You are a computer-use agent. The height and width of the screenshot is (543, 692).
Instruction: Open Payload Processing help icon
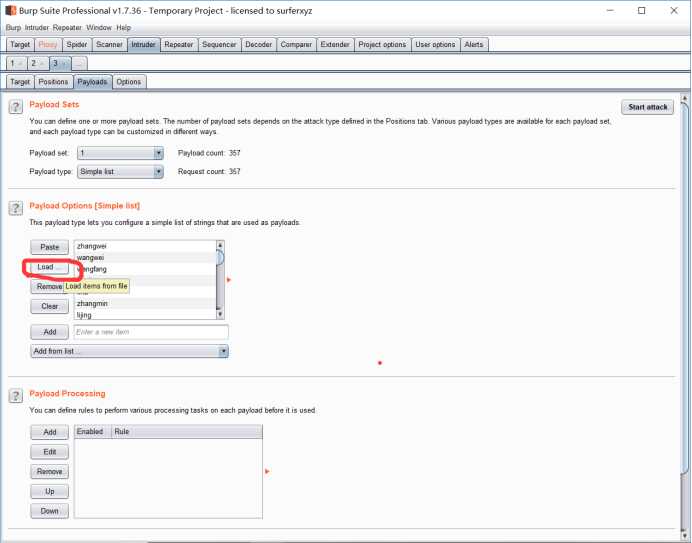(15, 396)
